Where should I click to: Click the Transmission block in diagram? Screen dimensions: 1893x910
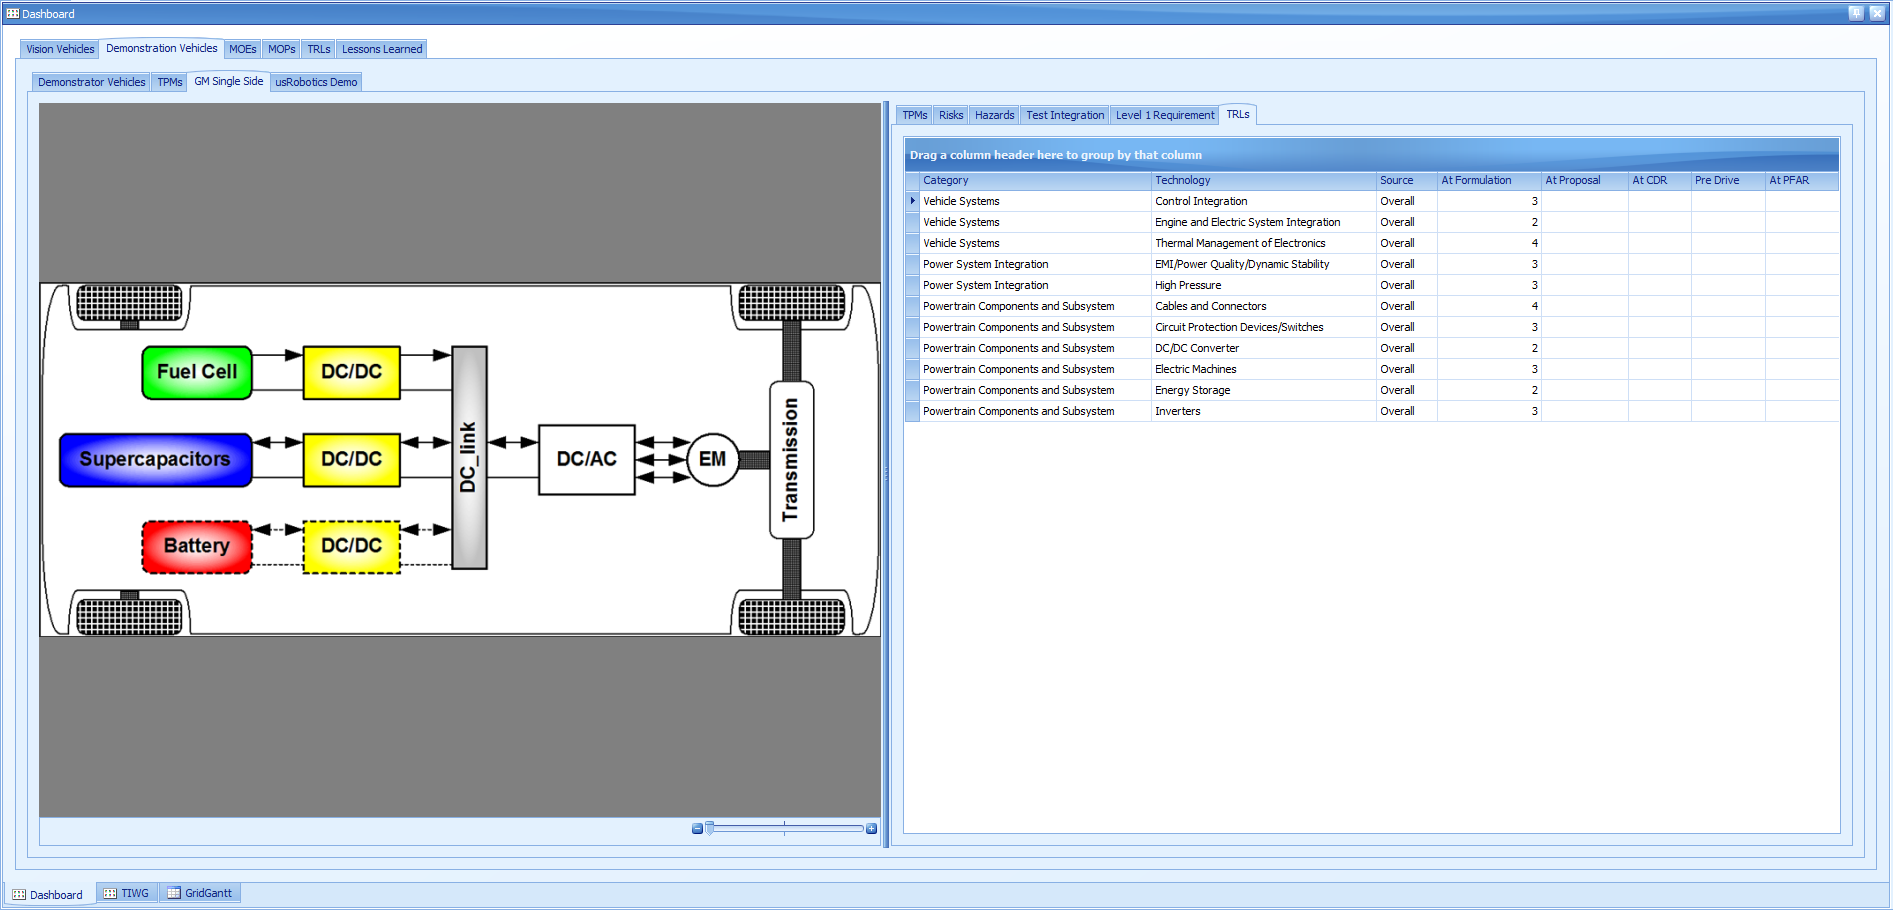[x=791, y=460]
